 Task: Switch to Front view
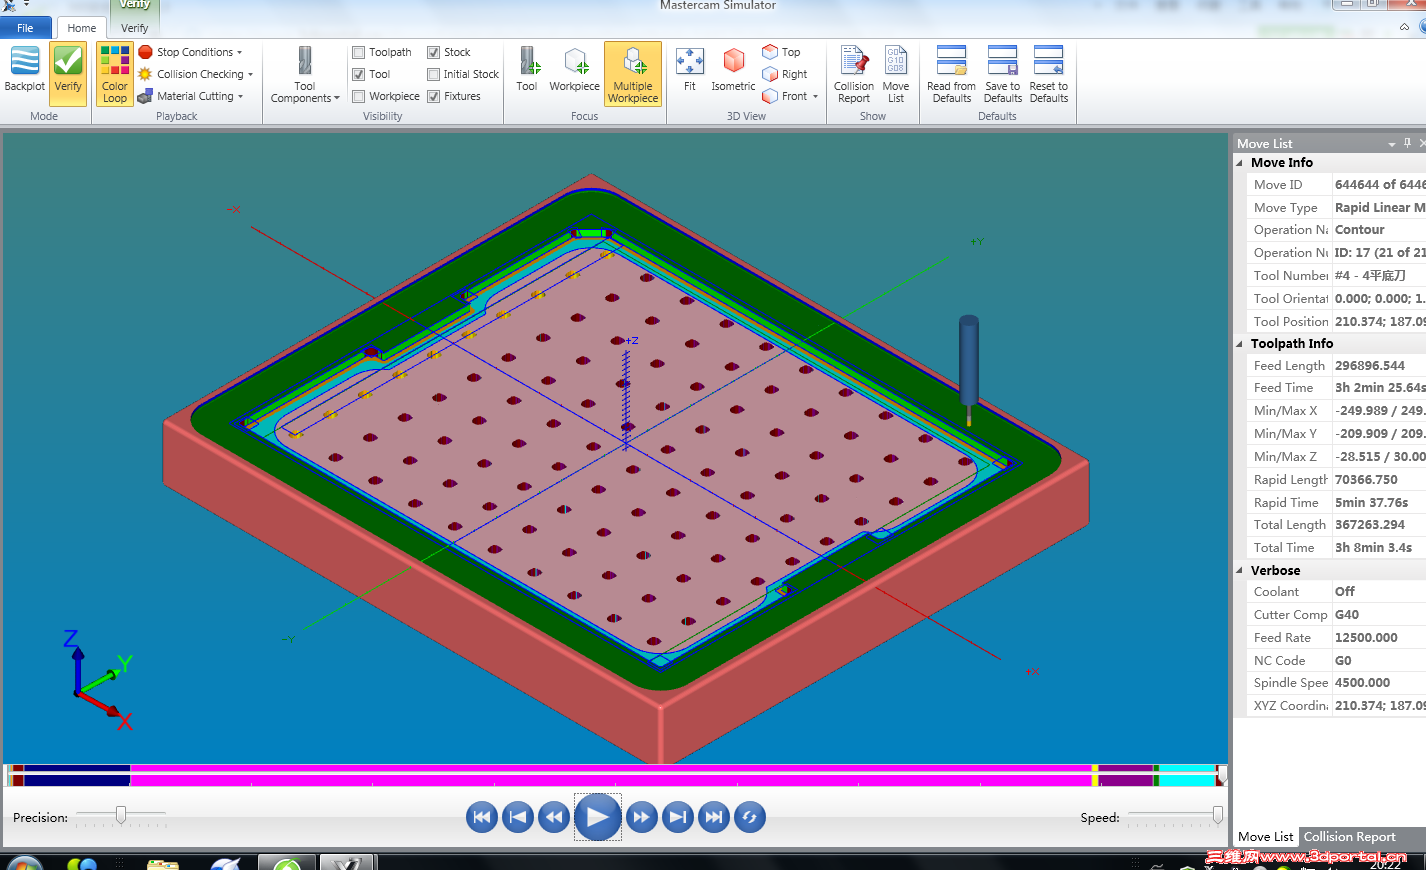click(x=785, y=96)
